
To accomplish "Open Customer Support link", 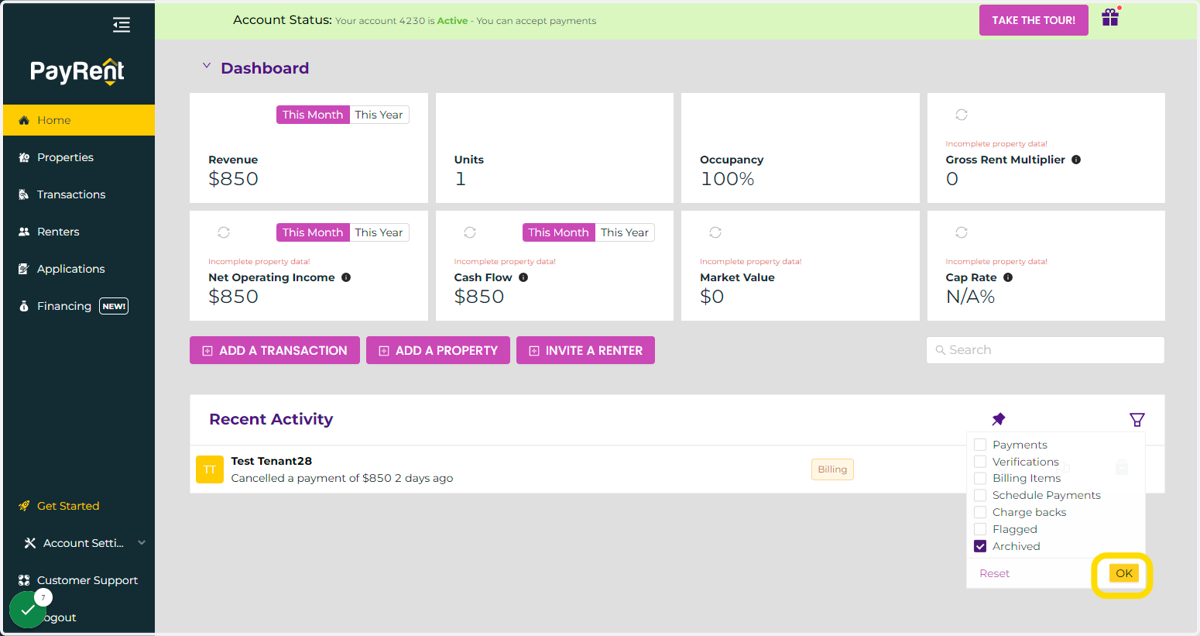I will point(87,580).
